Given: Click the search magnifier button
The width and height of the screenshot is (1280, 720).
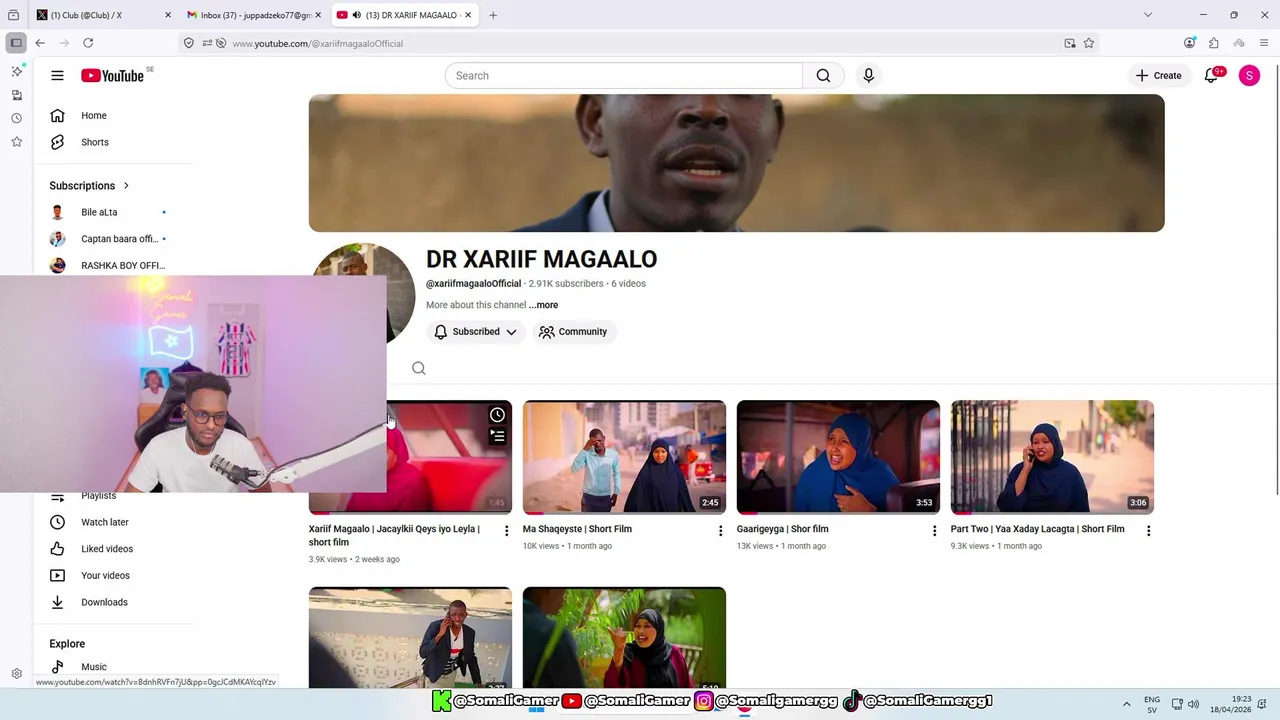Looking at the screenshot, I should [x=823, y=76].
